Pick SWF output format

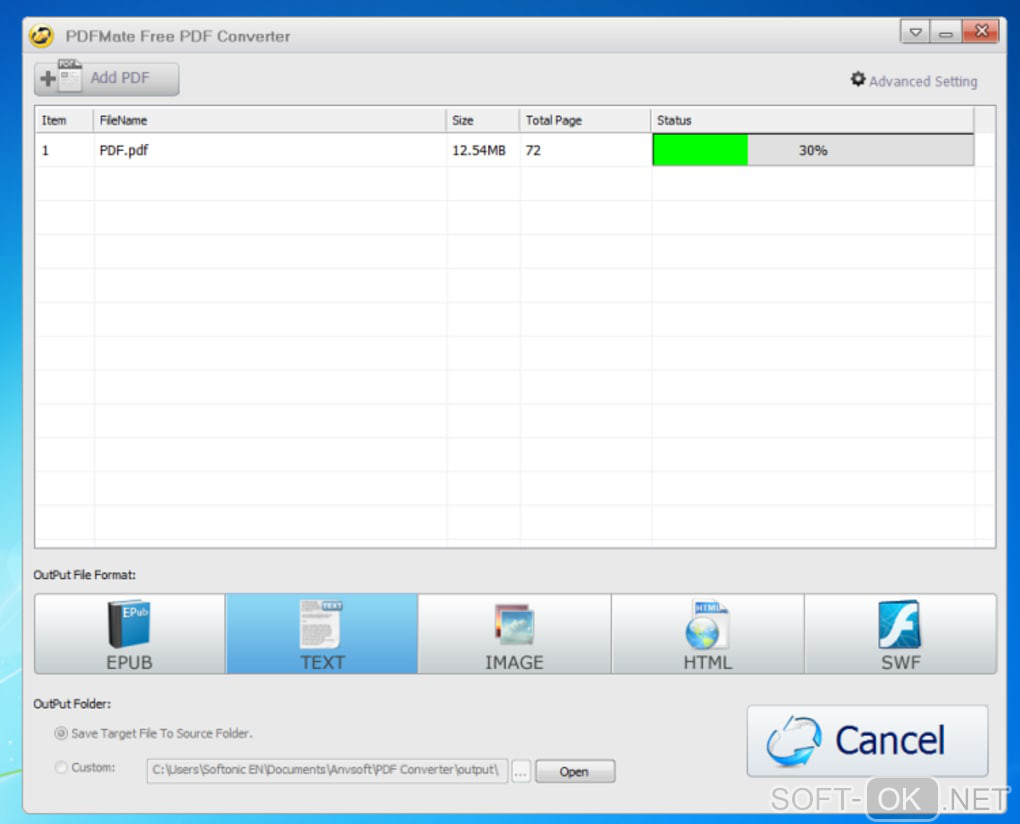[900, 634]
